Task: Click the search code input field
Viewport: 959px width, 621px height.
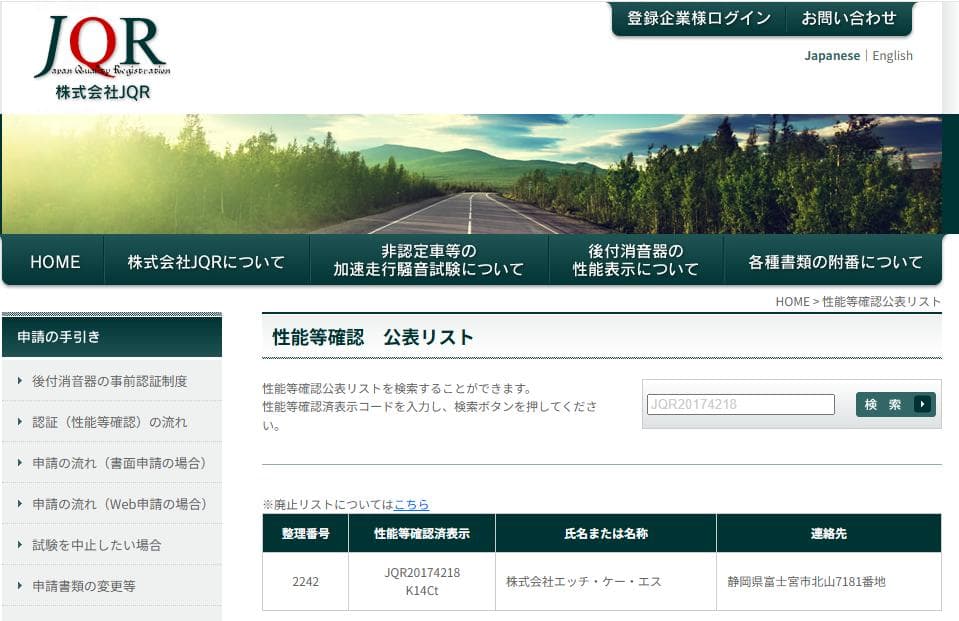Action: coord(740,404)
